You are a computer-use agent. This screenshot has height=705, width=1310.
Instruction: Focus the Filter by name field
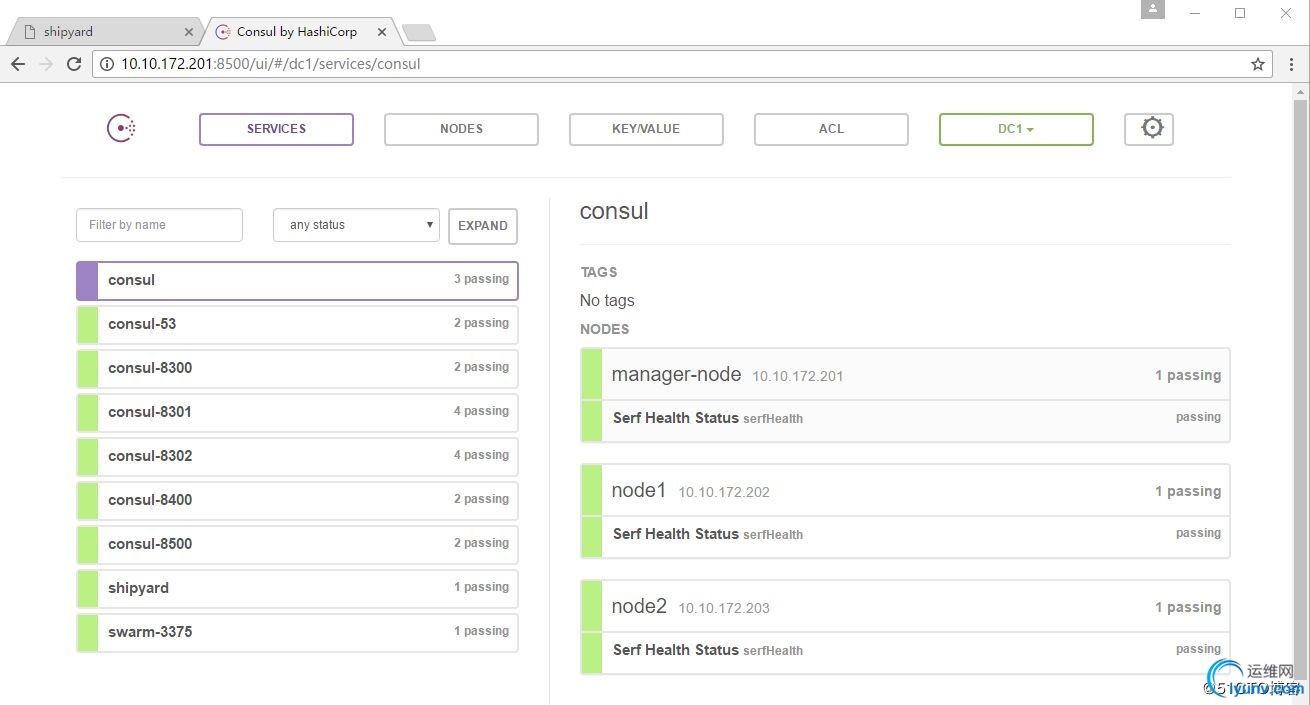(x=159, y=225)
